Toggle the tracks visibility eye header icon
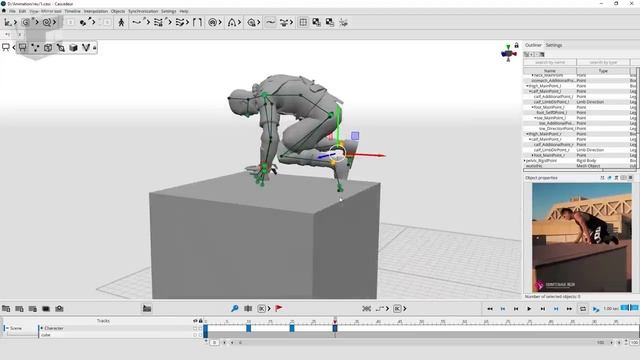640x360 pixels. pyautogui.click(x=195, y=321)
